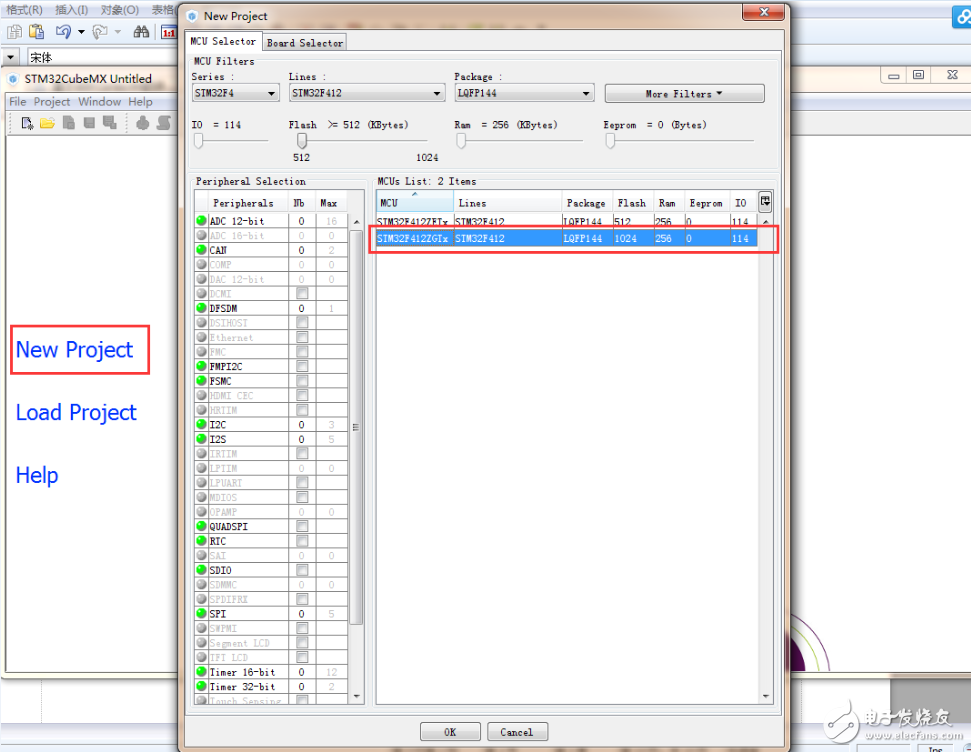Open the File menu in STM32CubeMX
Viewport: 971px width, 752px height.
17,102
